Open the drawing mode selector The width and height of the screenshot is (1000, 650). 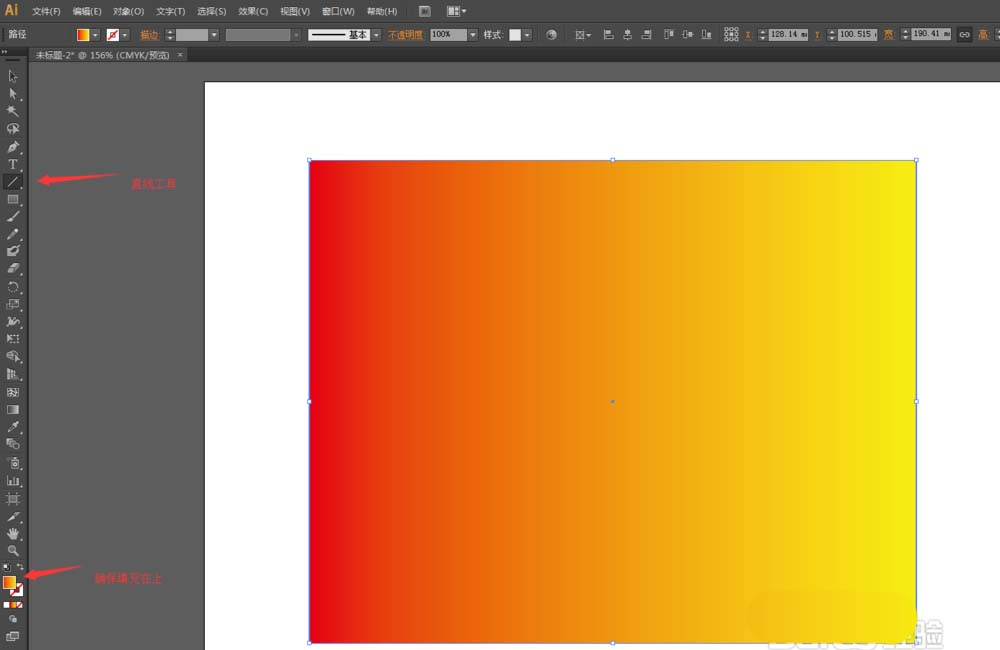(13, 619)
